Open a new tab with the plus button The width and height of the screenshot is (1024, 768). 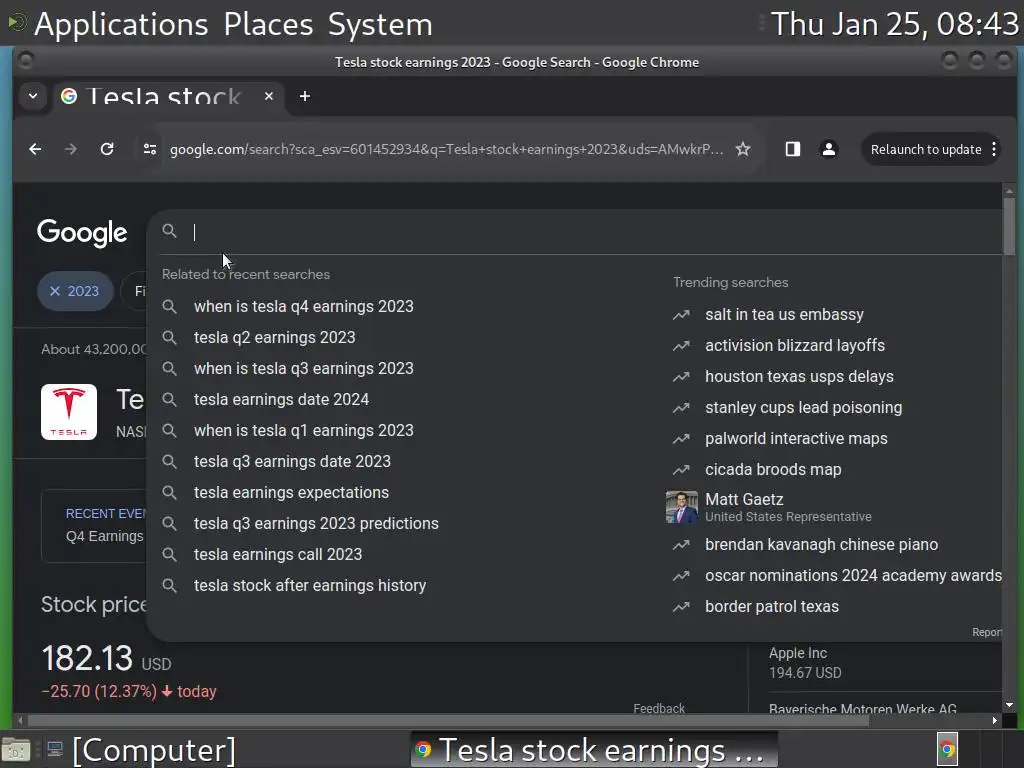pos(304,96)
